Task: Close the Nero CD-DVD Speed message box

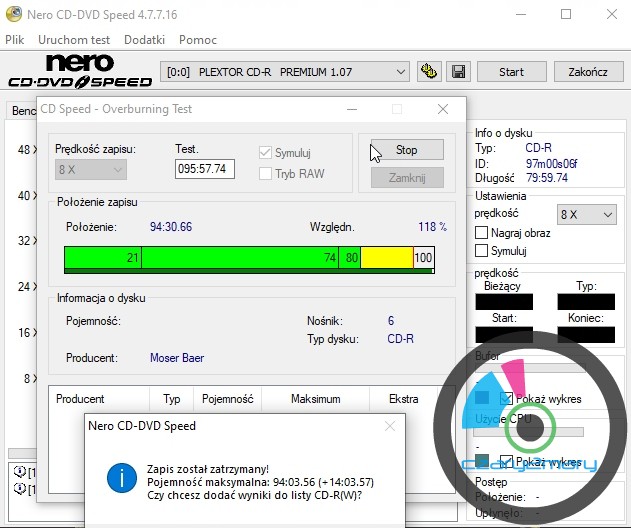Action: point(389,426)
